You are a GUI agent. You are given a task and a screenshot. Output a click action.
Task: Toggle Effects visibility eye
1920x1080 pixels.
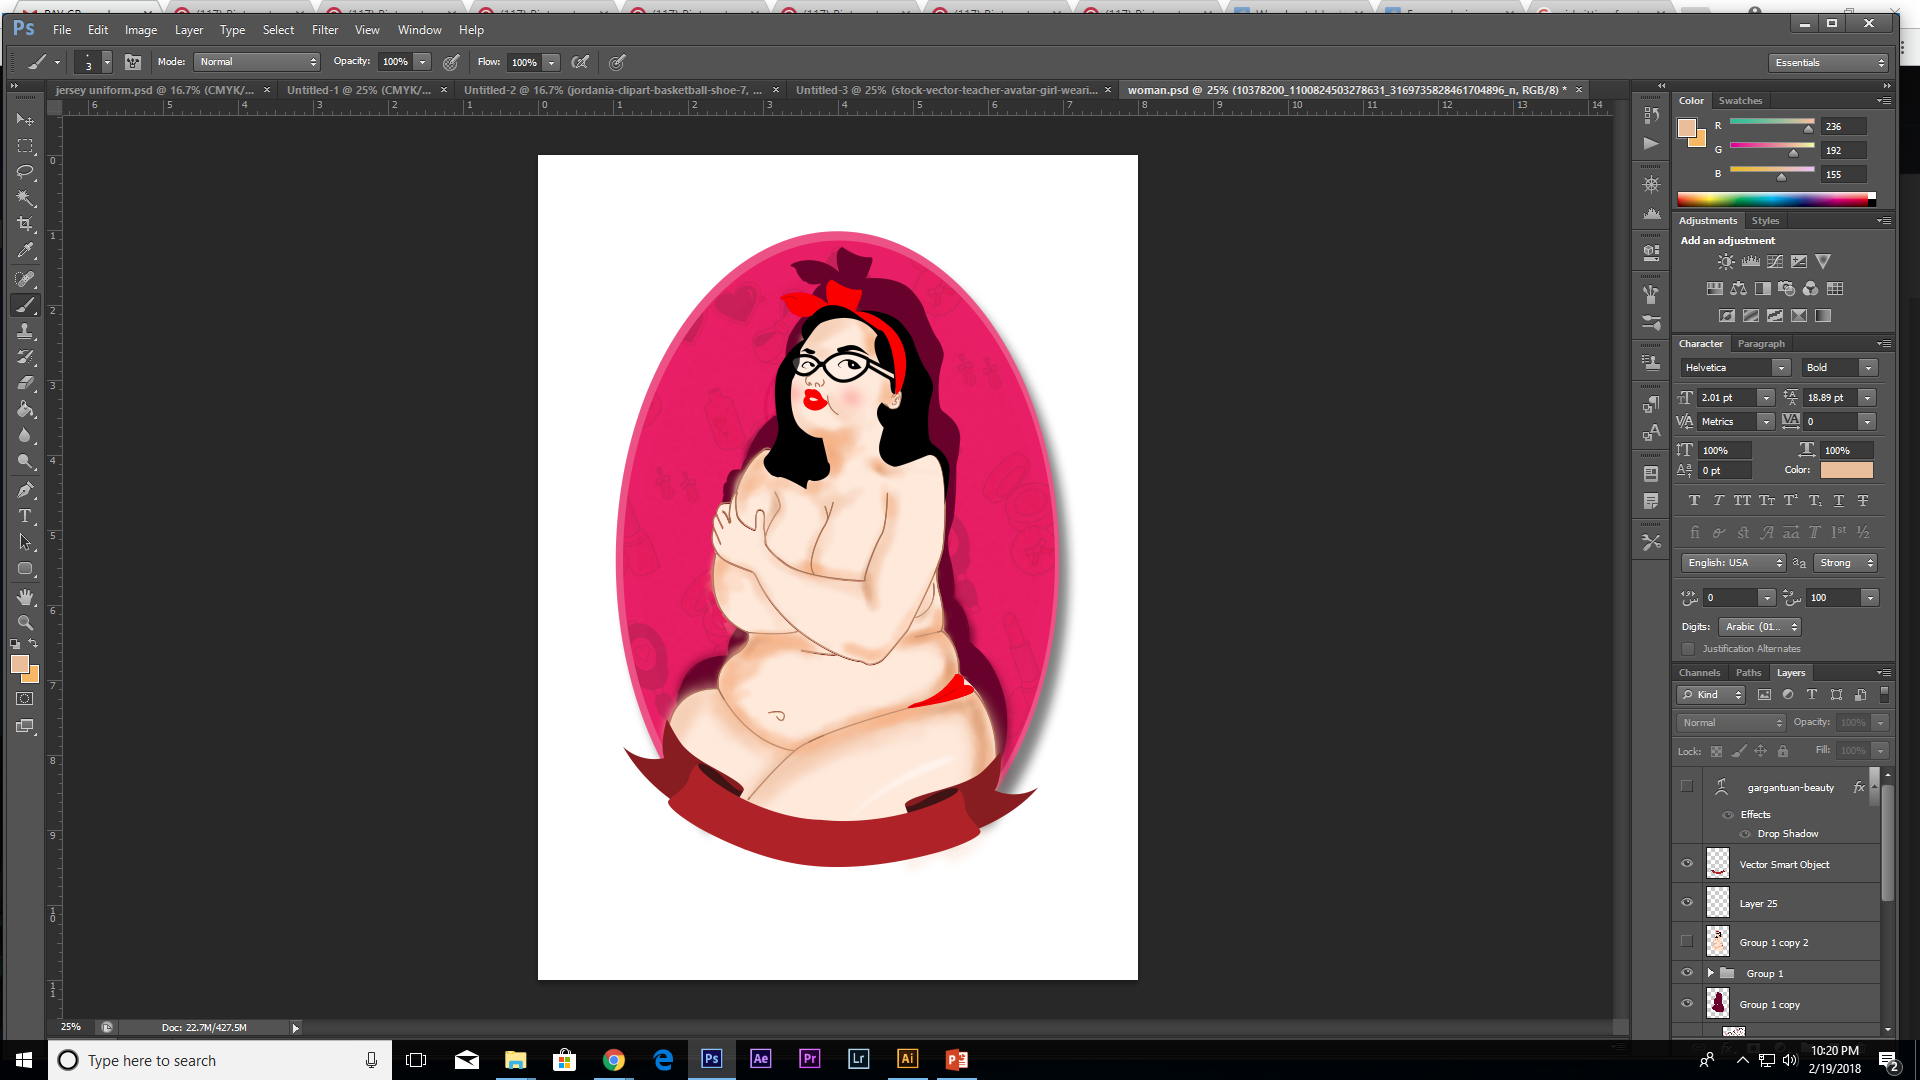(1728, 815)
